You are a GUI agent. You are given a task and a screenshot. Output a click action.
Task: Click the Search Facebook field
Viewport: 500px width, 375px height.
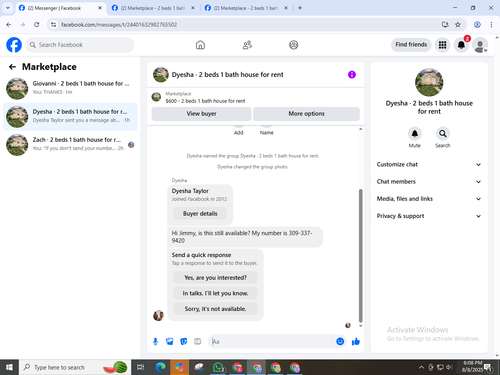[80, 45]
